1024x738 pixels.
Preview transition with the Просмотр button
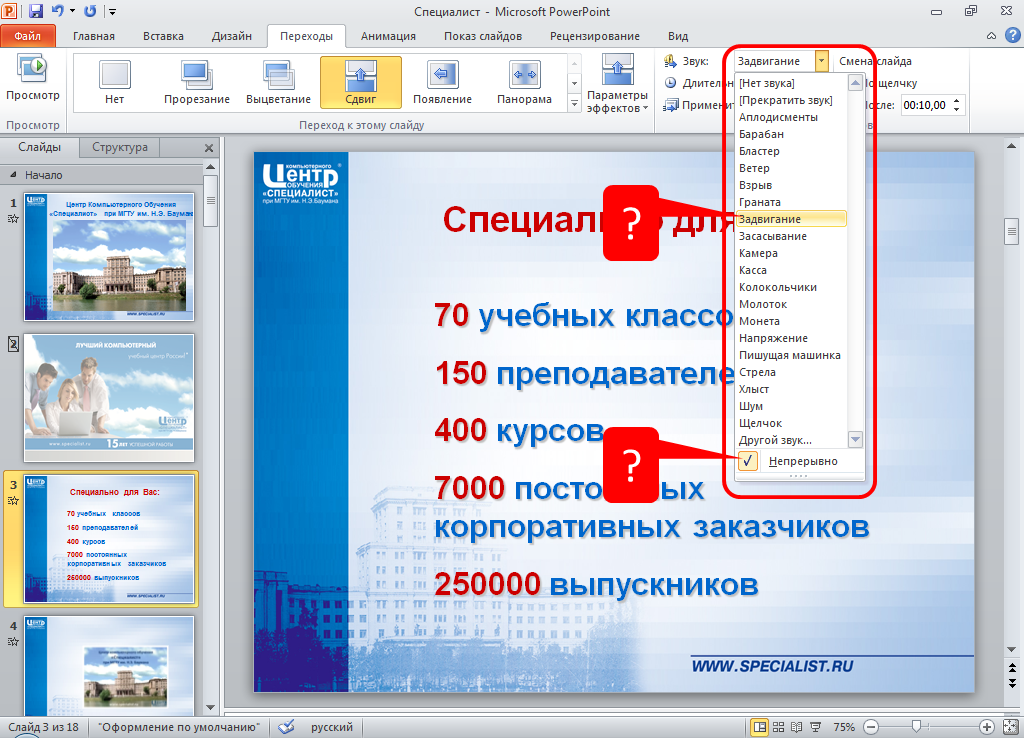33,80
